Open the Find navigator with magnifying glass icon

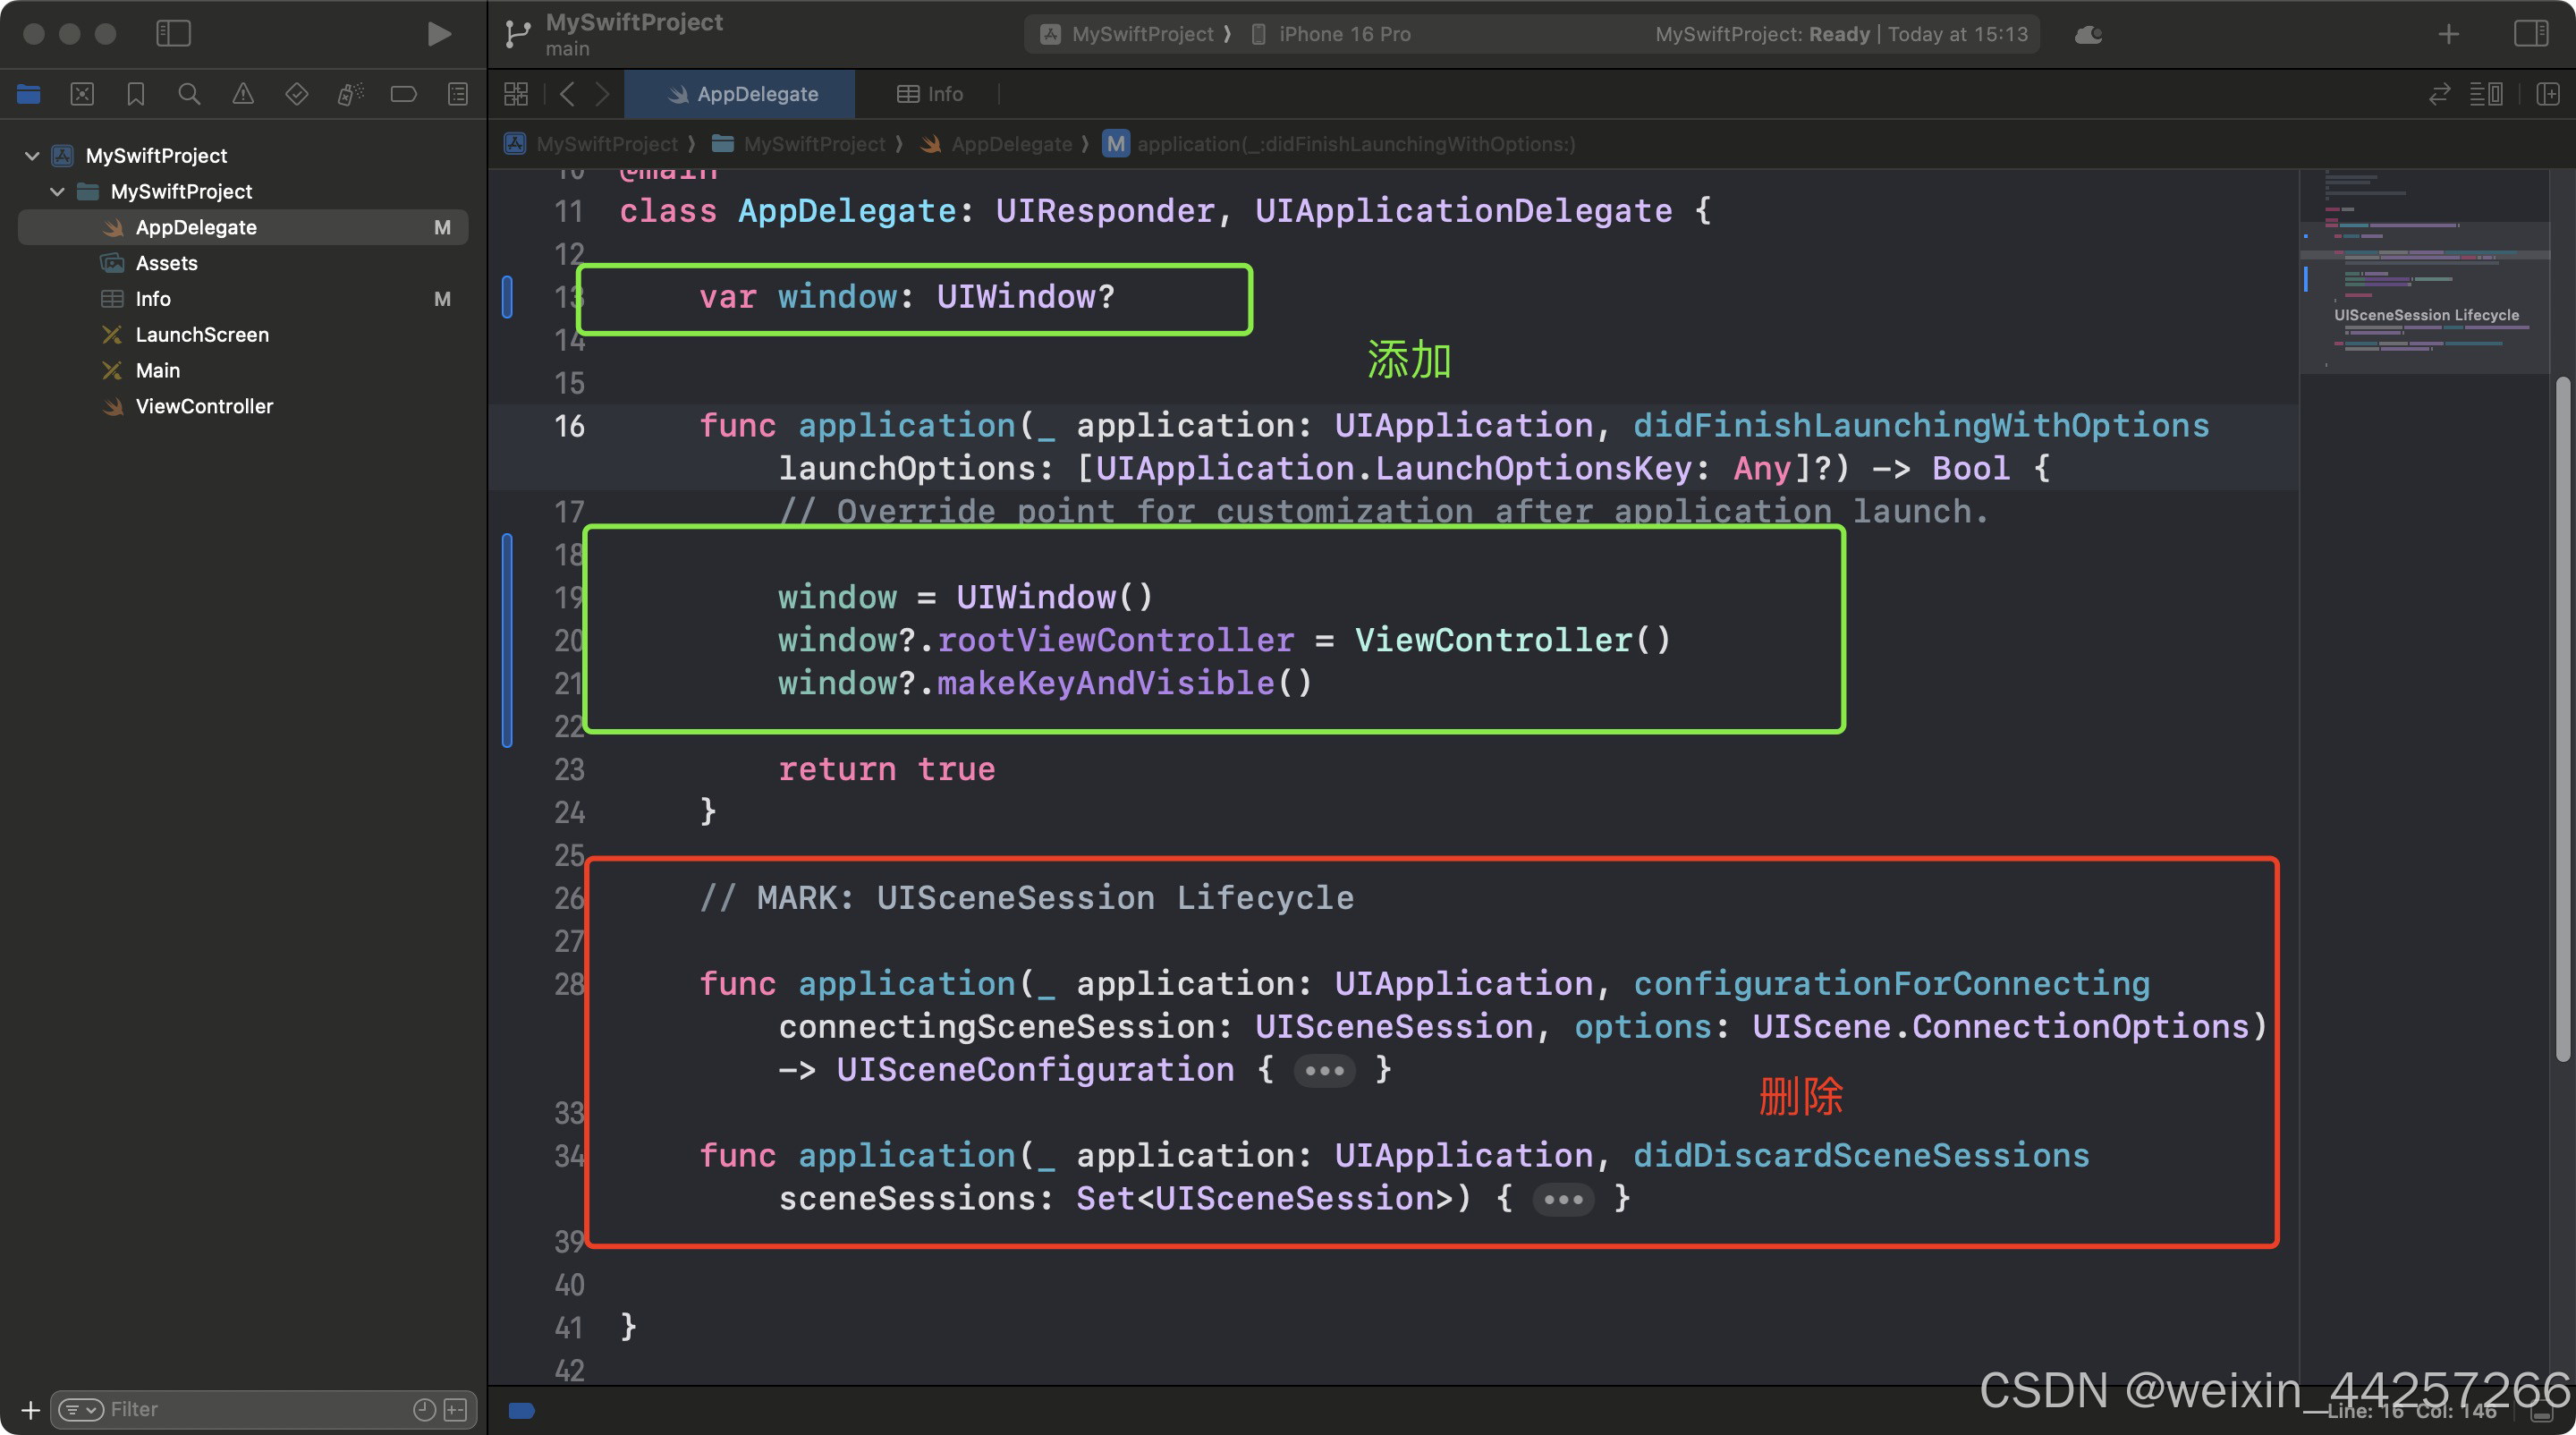(189, 93)
